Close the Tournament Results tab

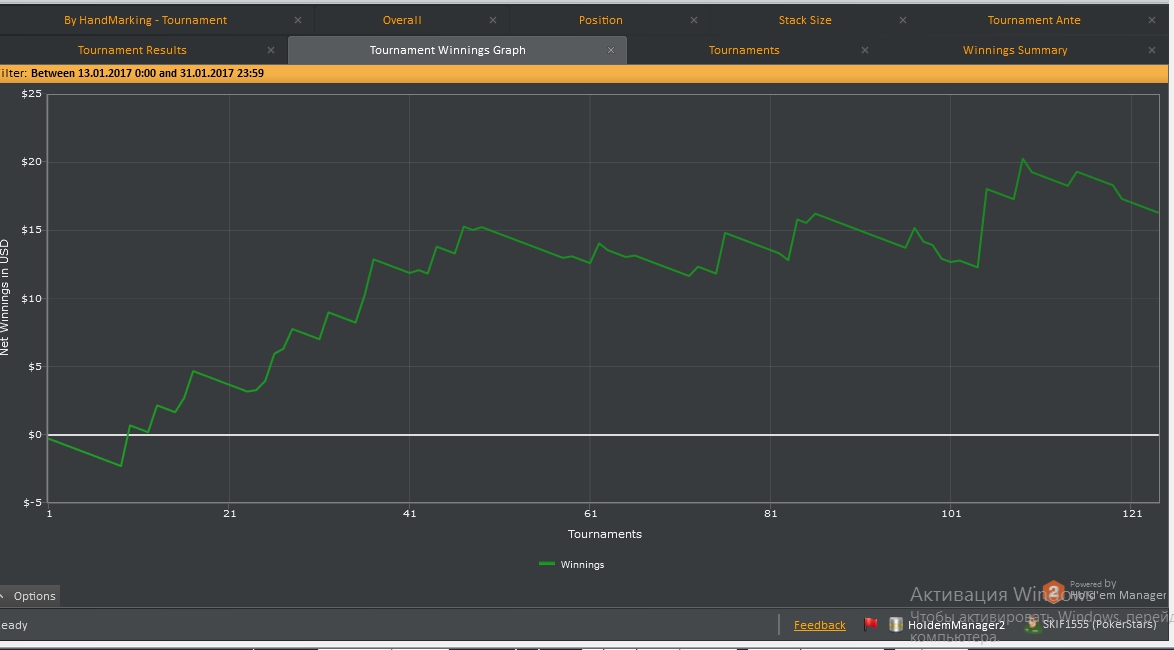coord(271,50)
